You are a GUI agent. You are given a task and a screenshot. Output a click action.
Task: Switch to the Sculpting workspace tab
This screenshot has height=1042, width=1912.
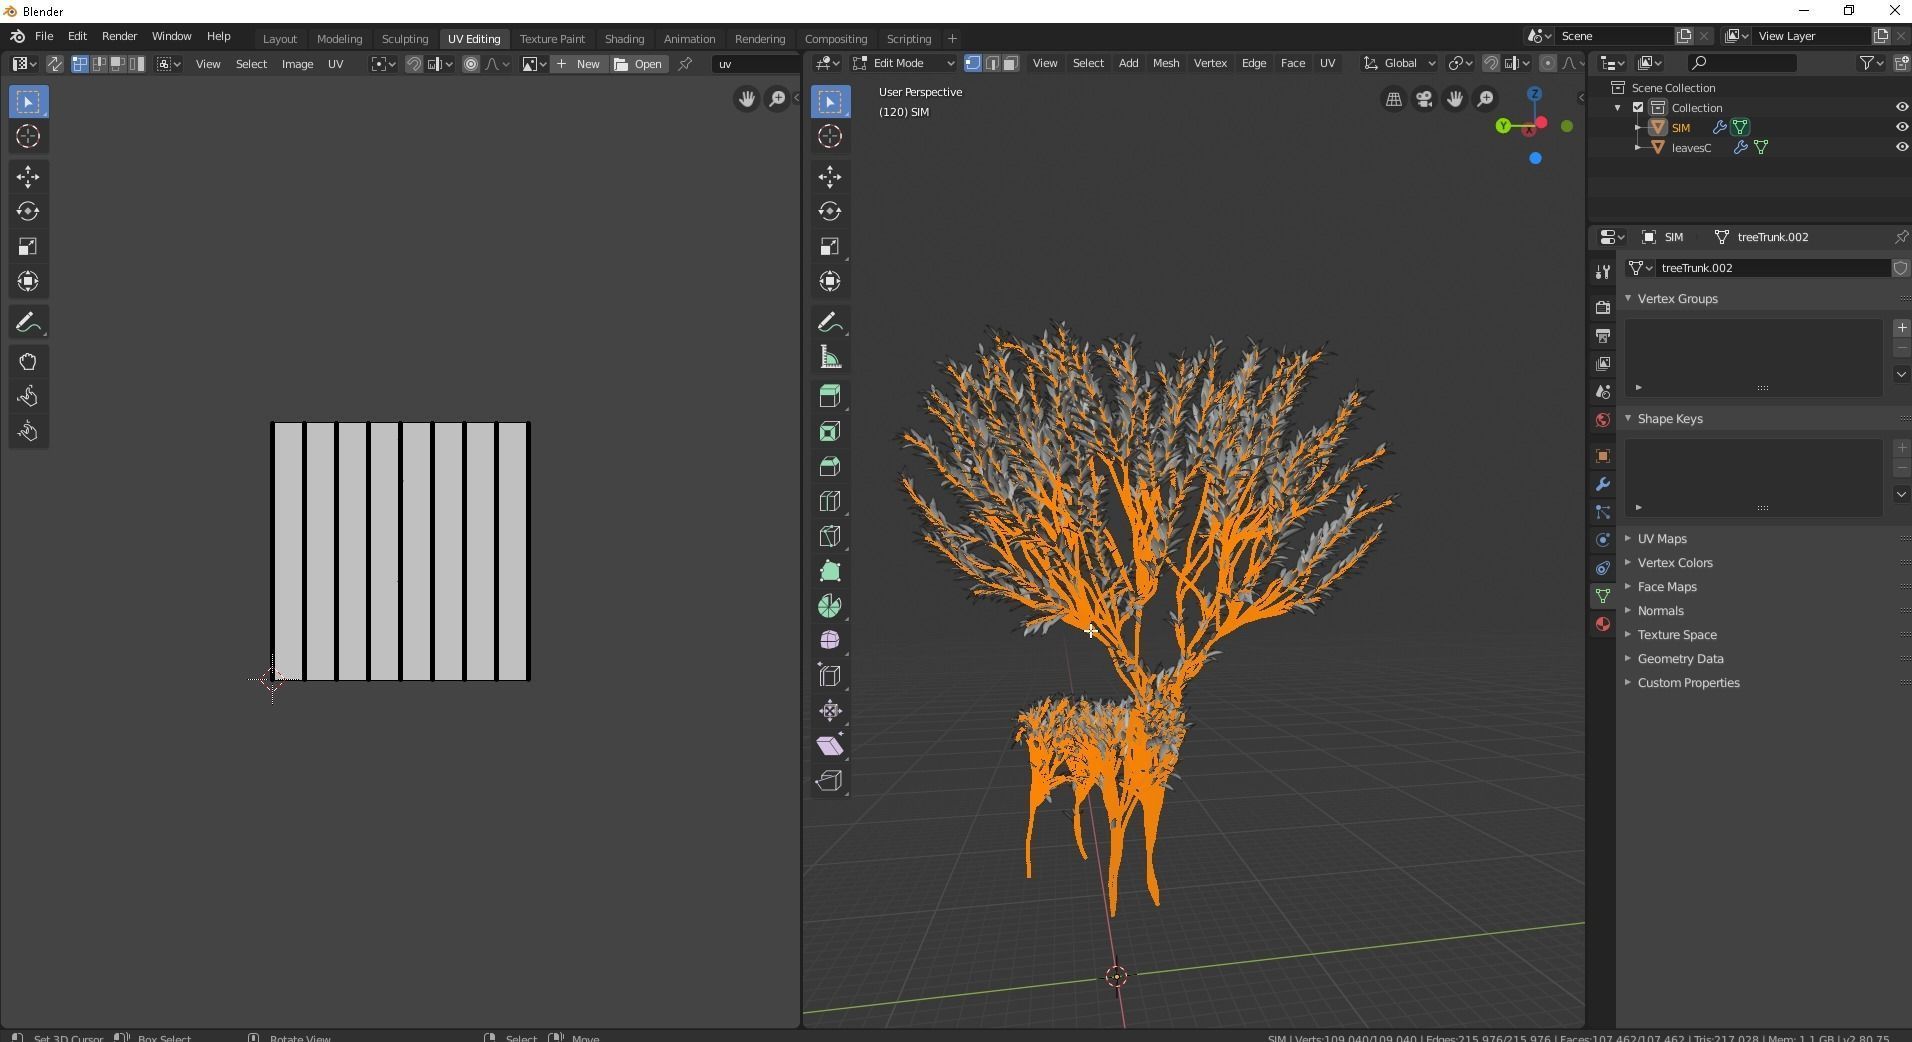point(405,39)
